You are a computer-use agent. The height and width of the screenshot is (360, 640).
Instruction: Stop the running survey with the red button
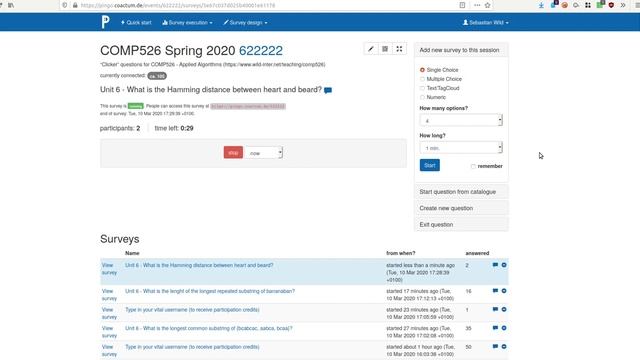click(233, 152)
